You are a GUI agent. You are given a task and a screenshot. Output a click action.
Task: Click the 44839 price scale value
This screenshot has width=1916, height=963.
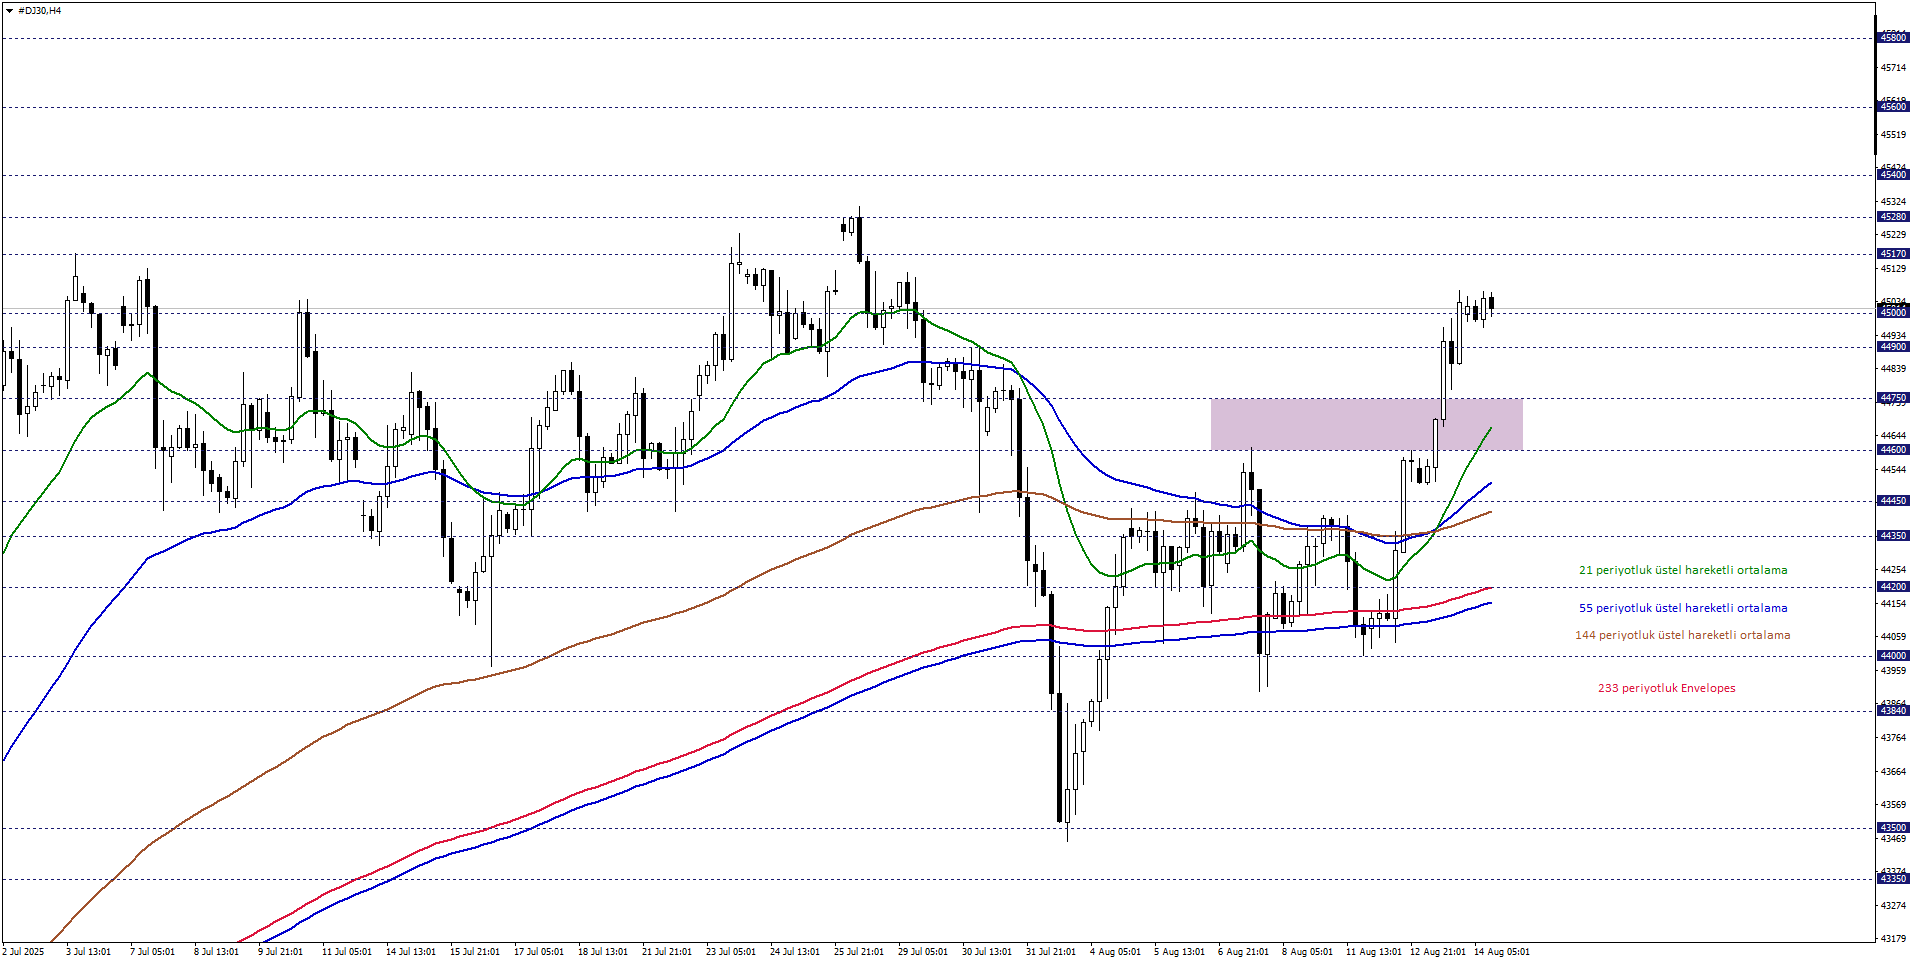(1893, 369)
